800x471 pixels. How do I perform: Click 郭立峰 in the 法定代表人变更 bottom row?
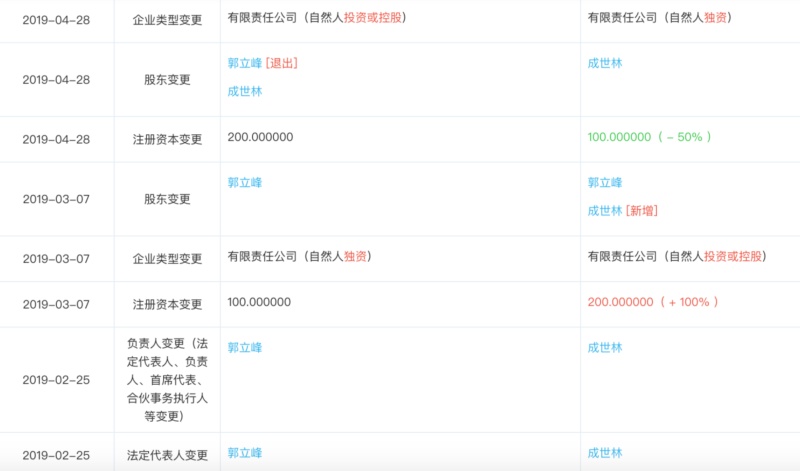pos(244,453)
